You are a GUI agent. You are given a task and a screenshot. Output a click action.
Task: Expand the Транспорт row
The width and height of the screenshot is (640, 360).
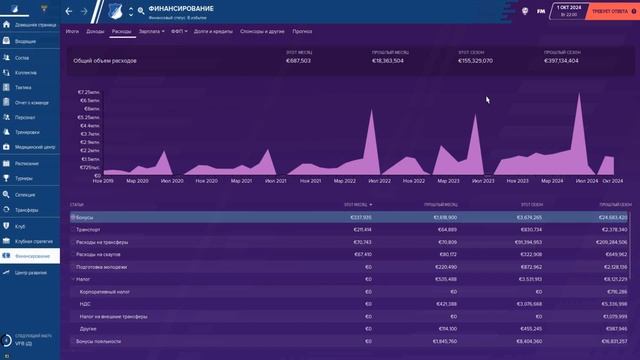pyautogui.click(x=73, y=230)
